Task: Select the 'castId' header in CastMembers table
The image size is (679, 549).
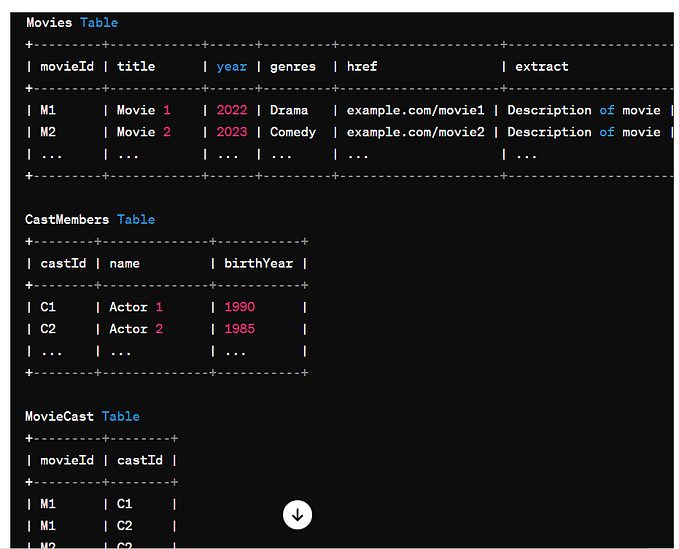Action: click(63, 264)
